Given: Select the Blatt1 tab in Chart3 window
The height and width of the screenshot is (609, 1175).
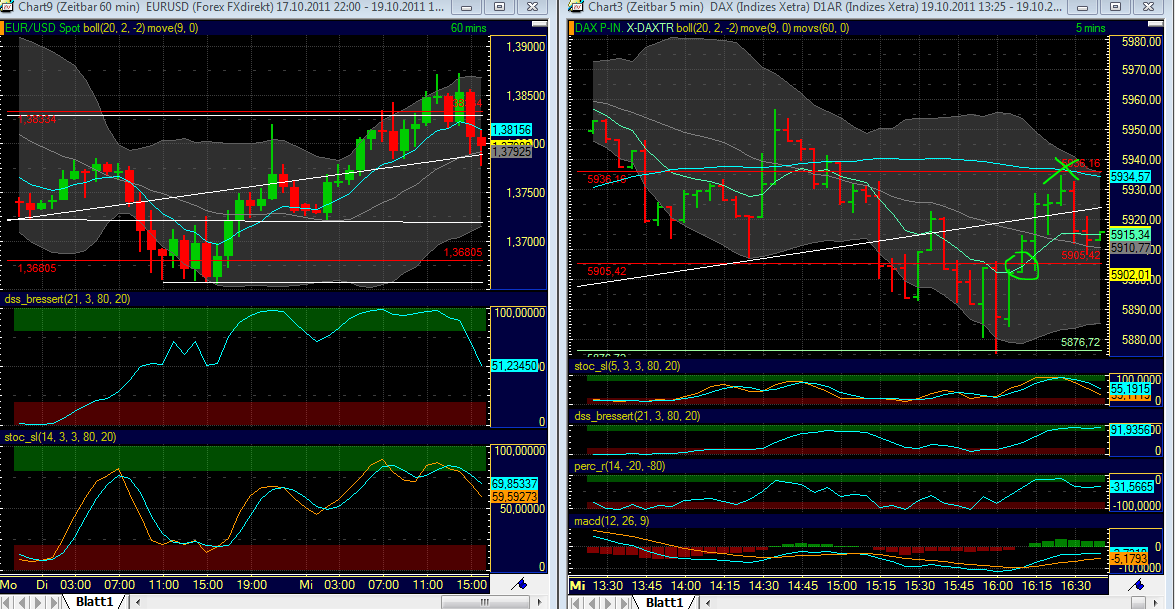Looking at the screenshot, I should click(x=665, y=602).
